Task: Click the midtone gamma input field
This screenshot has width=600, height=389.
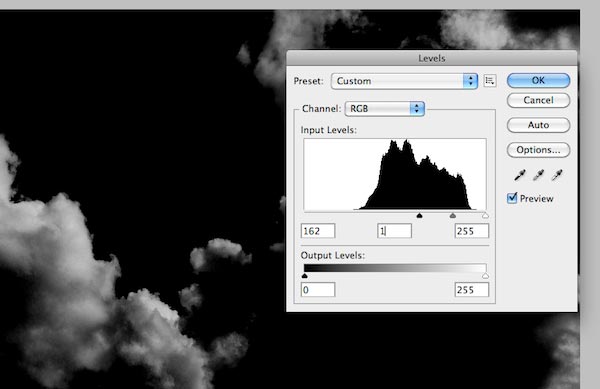Action: (x=395, y=231)
